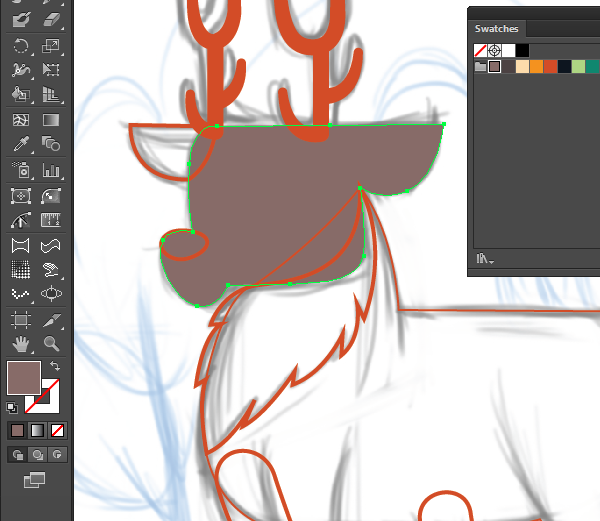
Task: Set paint mode to Gradient
Action: click(x=37, y=431)
